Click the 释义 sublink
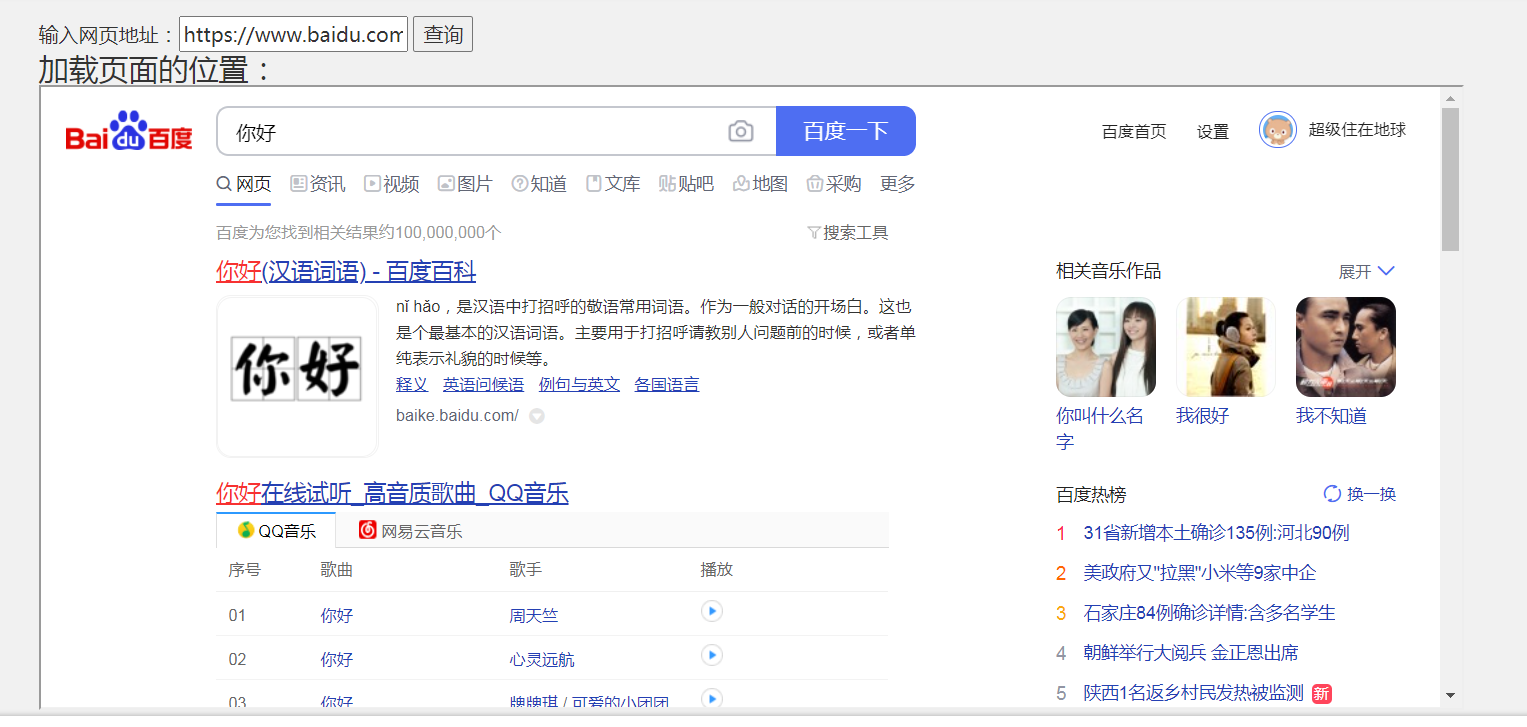Image resolution: width=1527 pixels, height=727 pixels. 412,384
